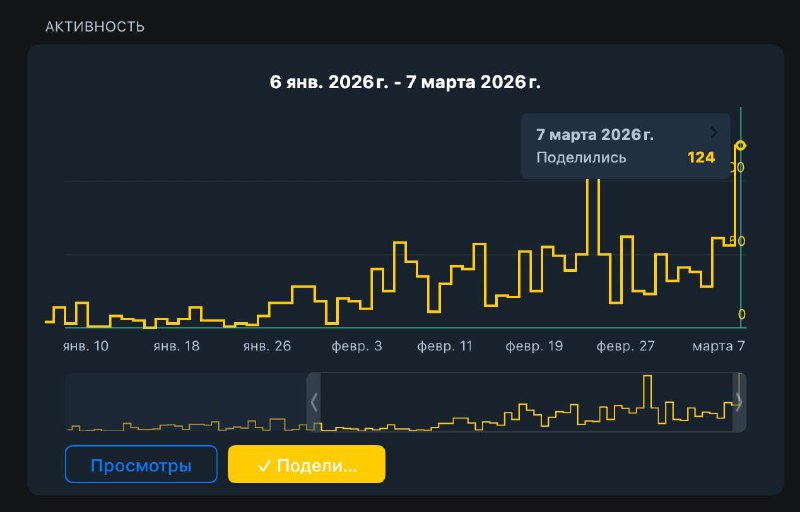Click the date range title above chart
Image resolution: width=800 pixels, height=512 pixels.
coord(405,81)
